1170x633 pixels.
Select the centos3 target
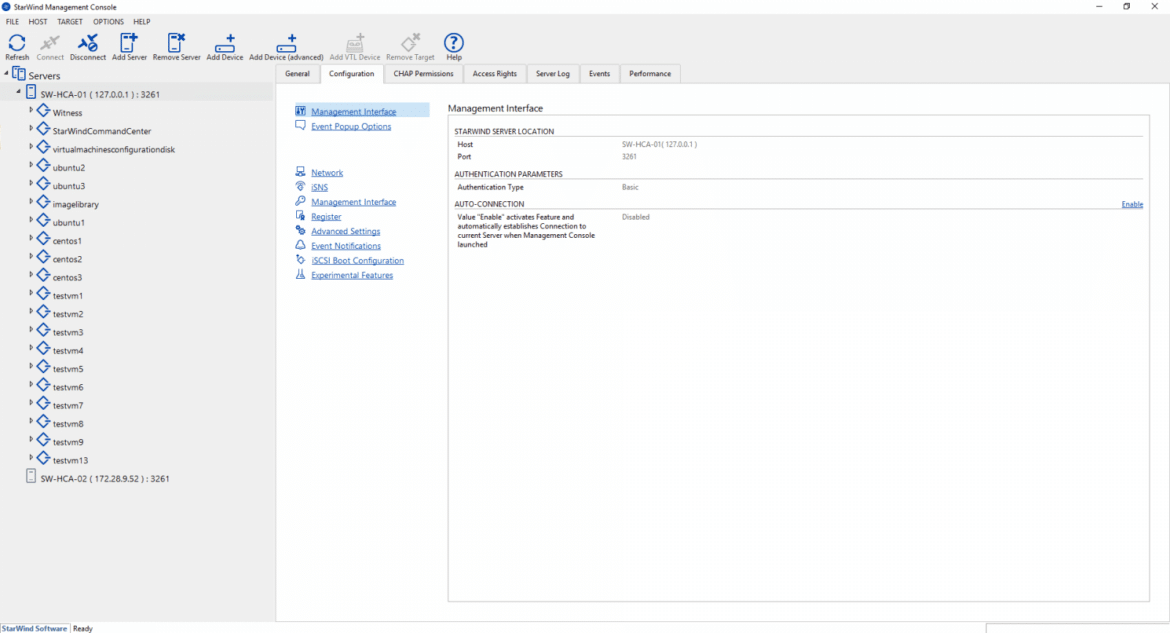point(67,278)
